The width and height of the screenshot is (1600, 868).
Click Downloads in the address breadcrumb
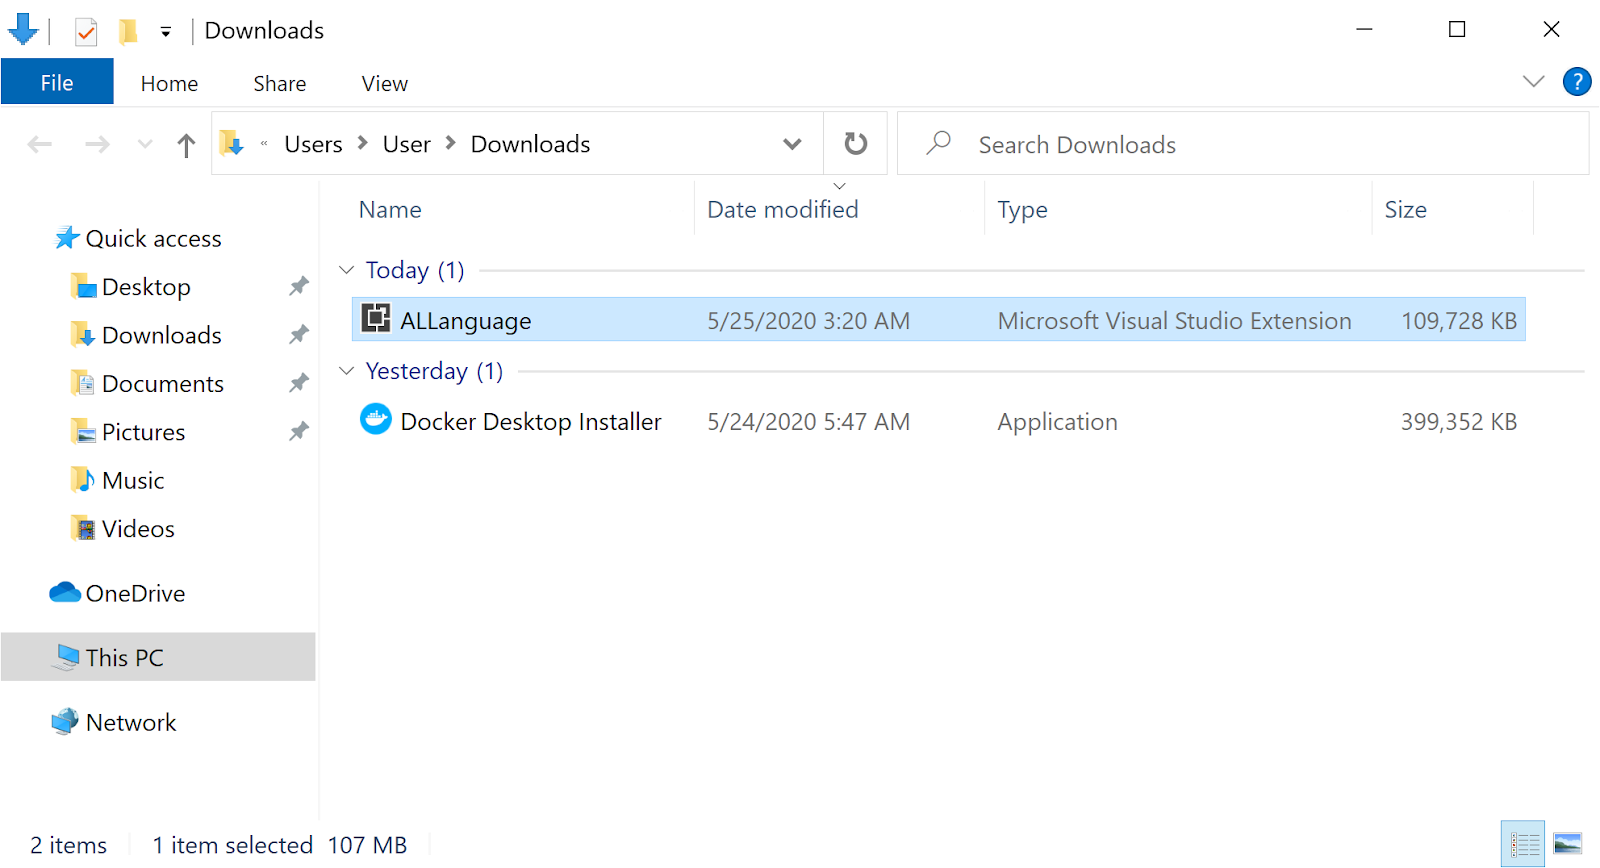click(x=531, y=144)
